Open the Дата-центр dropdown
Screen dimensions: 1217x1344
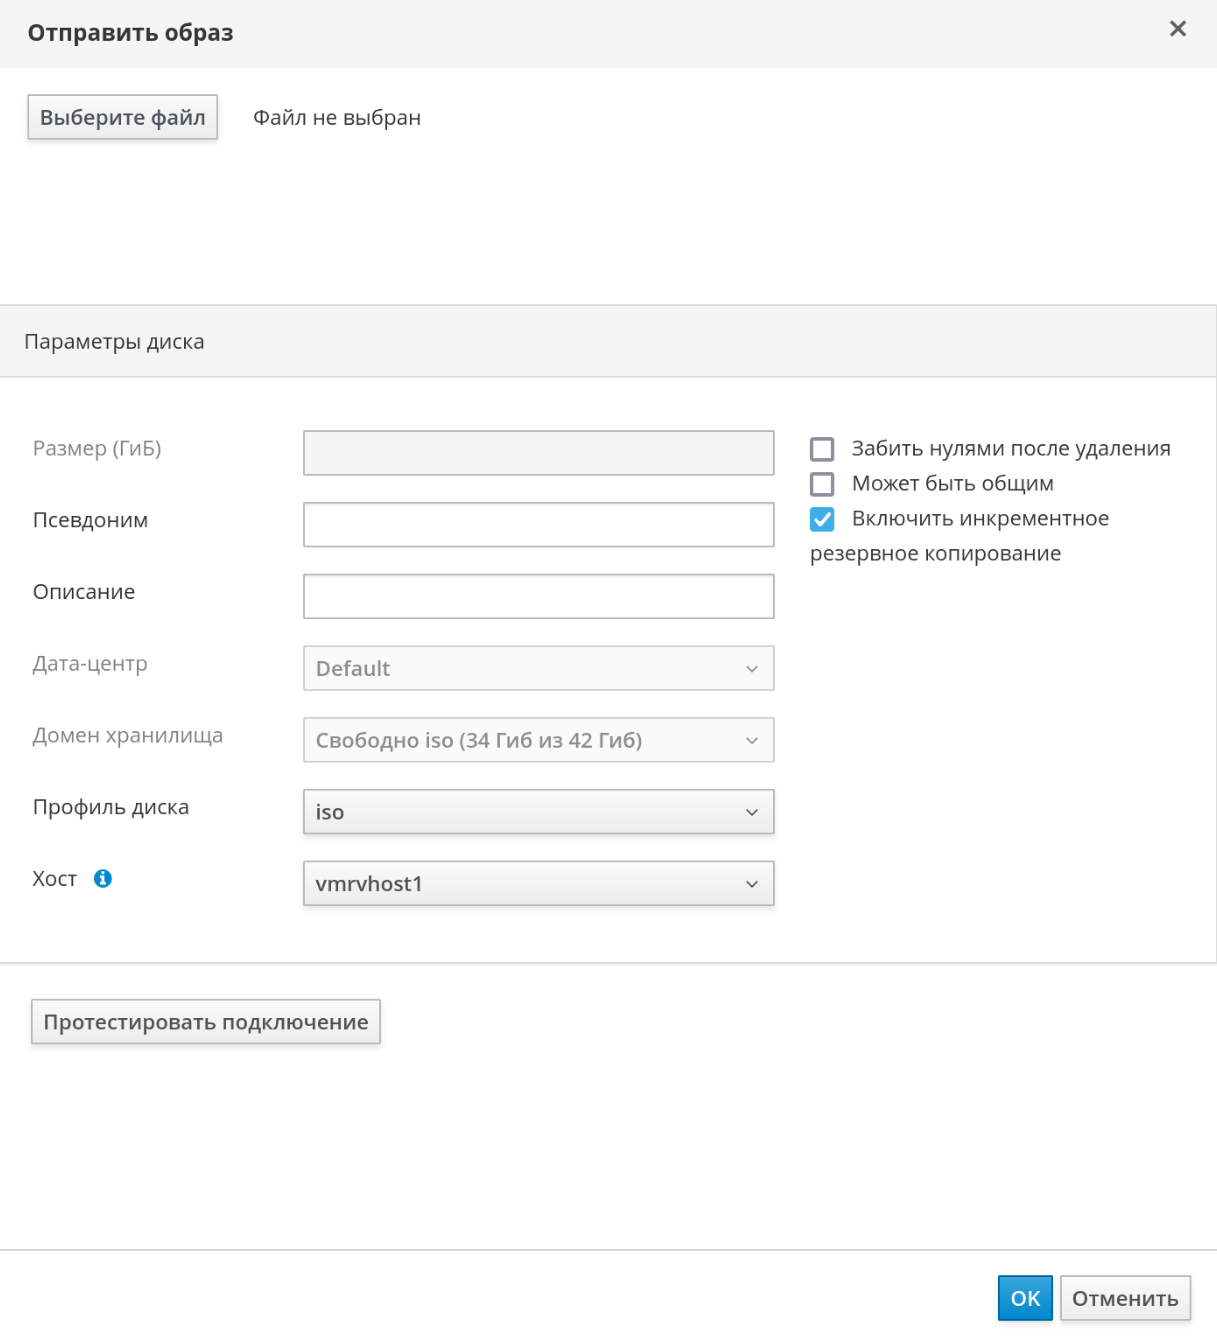[538, 669]
